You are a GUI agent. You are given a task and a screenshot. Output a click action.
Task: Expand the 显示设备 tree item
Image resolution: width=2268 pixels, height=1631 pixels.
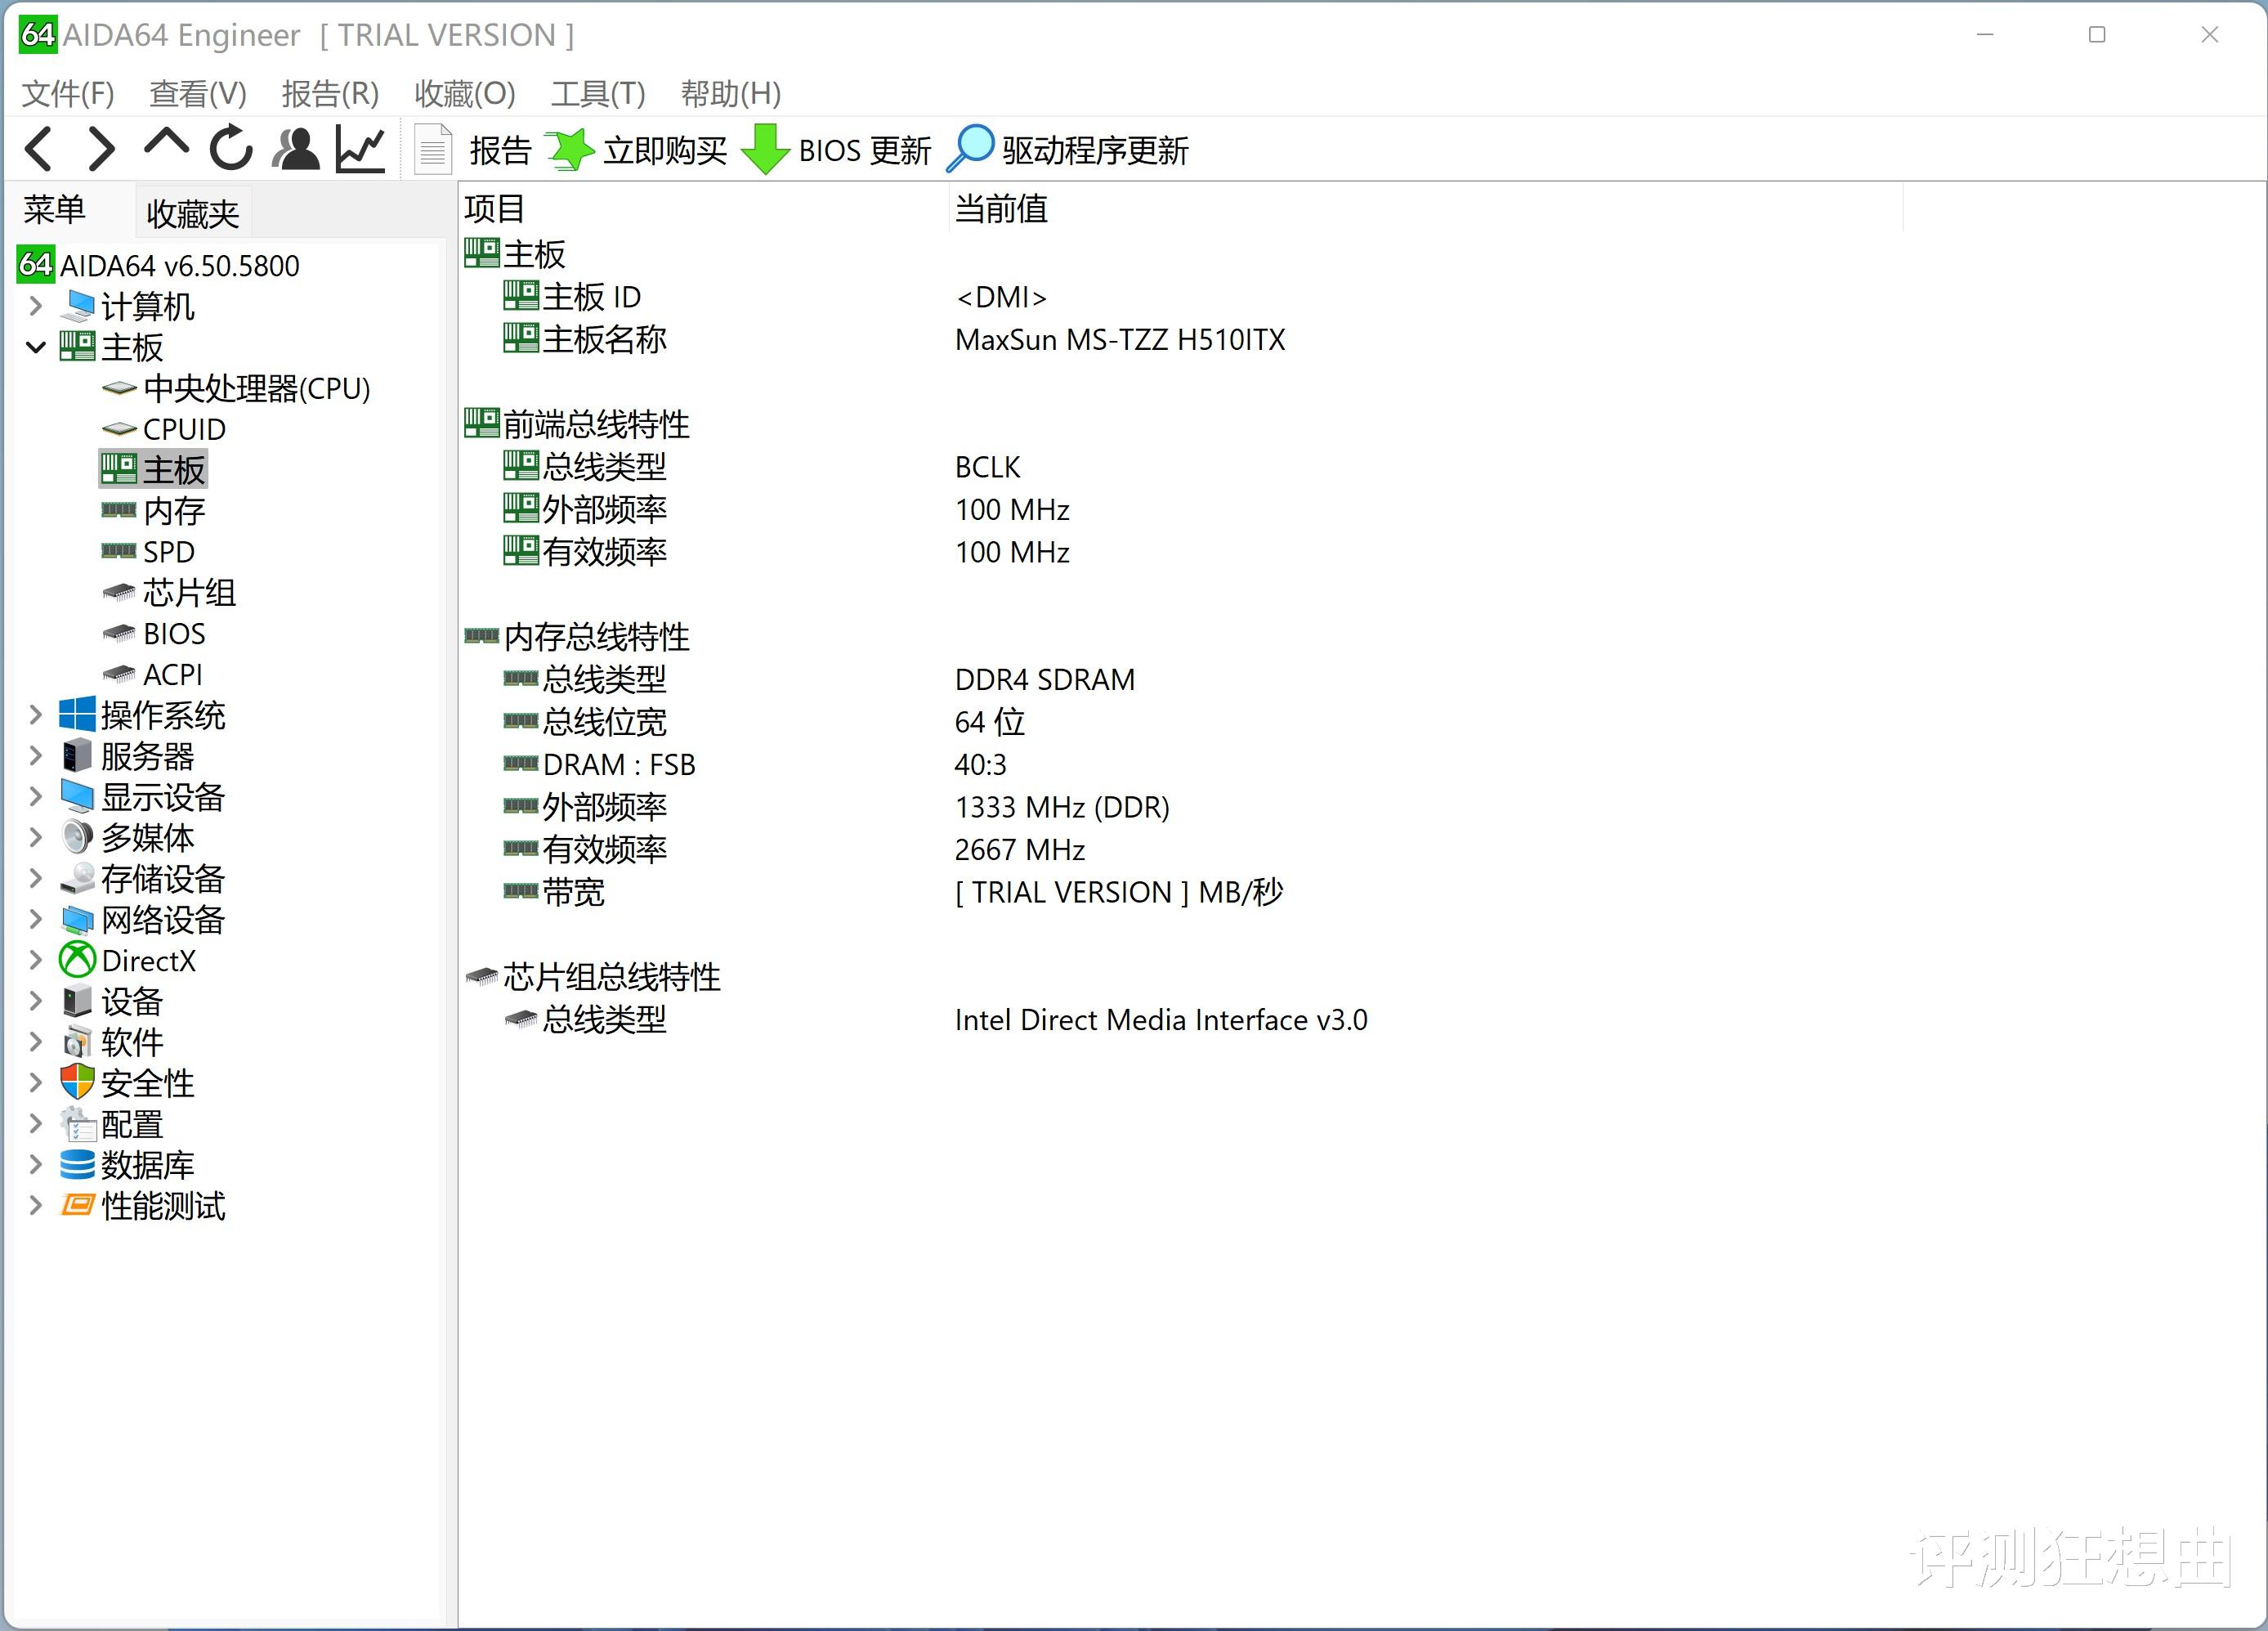[x=38, y=796]
